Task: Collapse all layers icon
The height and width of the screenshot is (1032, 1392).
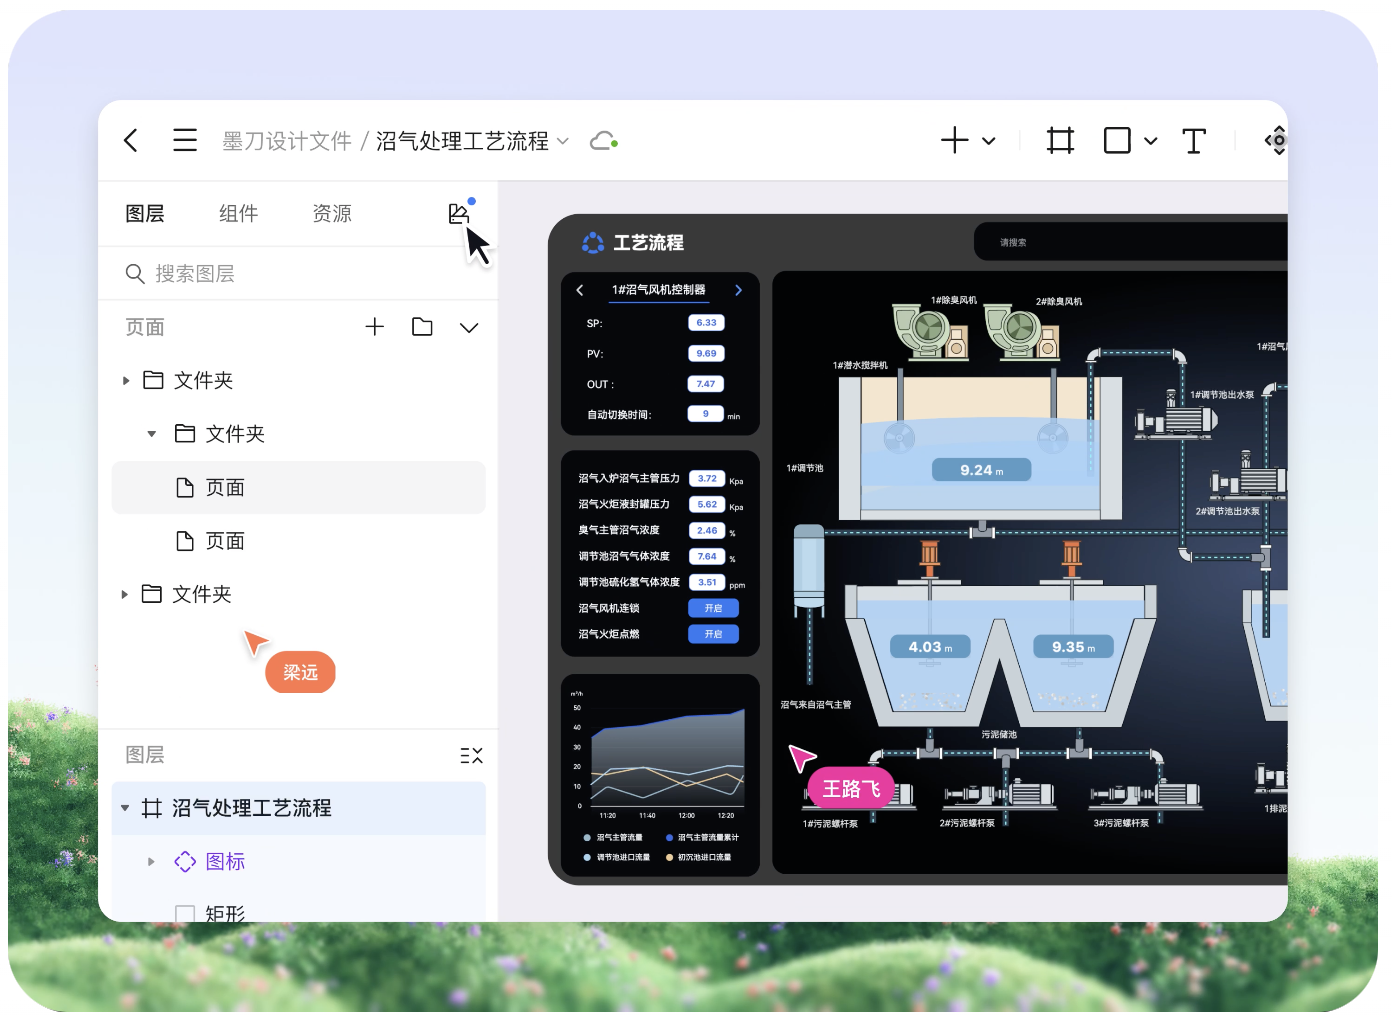Action: click(471, 756)
